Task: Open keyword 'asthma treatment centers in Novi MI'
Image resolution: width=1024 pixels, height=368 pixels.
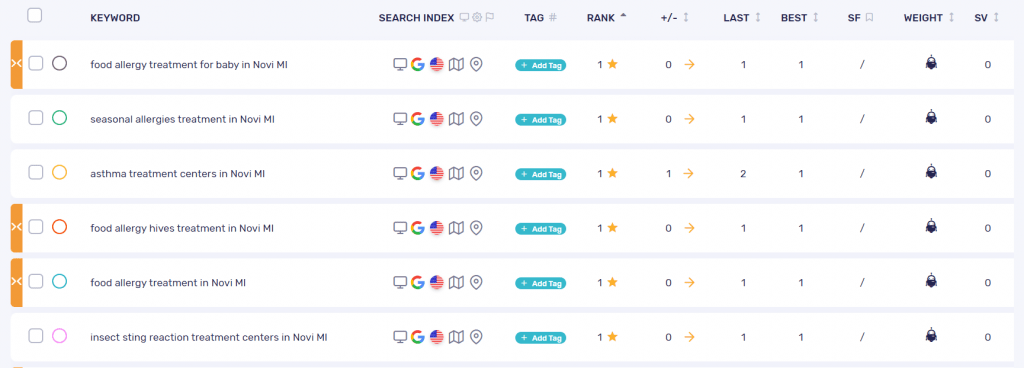Action: 178,174
